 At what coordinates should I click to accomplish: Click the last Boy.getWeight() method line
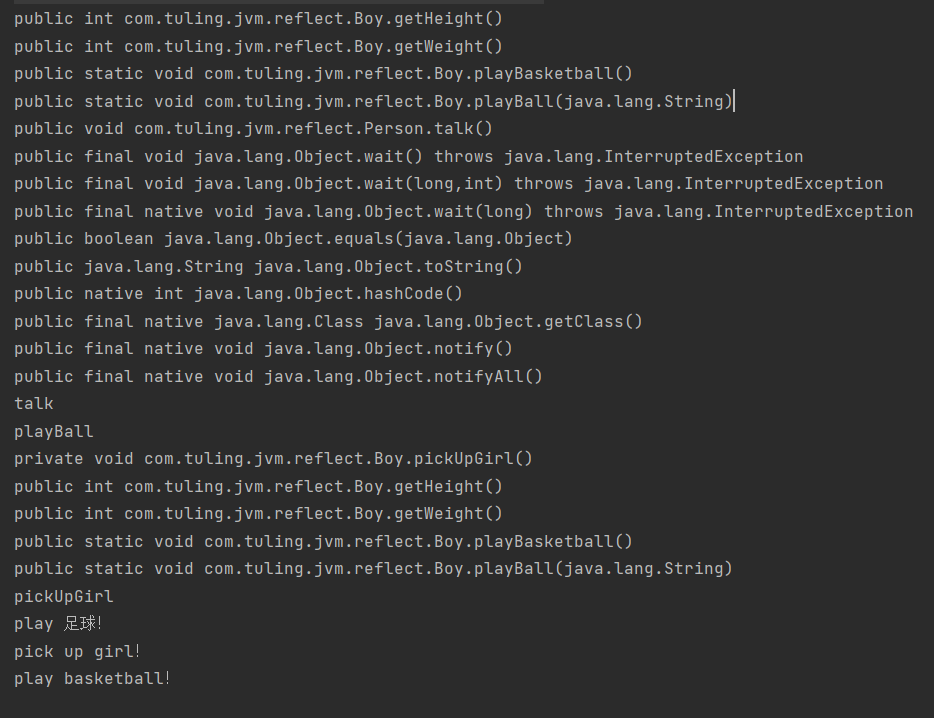coord(258,514)
